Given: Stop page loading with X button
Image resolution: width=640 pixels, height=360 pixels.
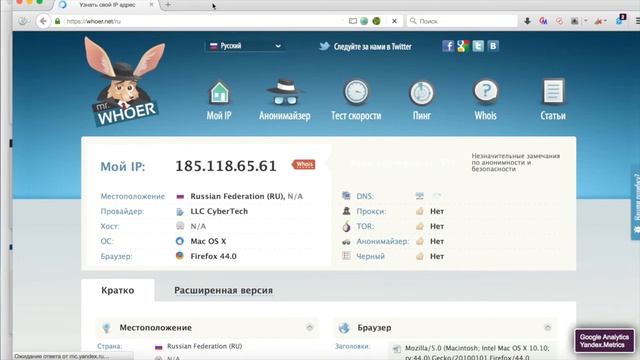Looking at the screenshot, I should 394,21.
